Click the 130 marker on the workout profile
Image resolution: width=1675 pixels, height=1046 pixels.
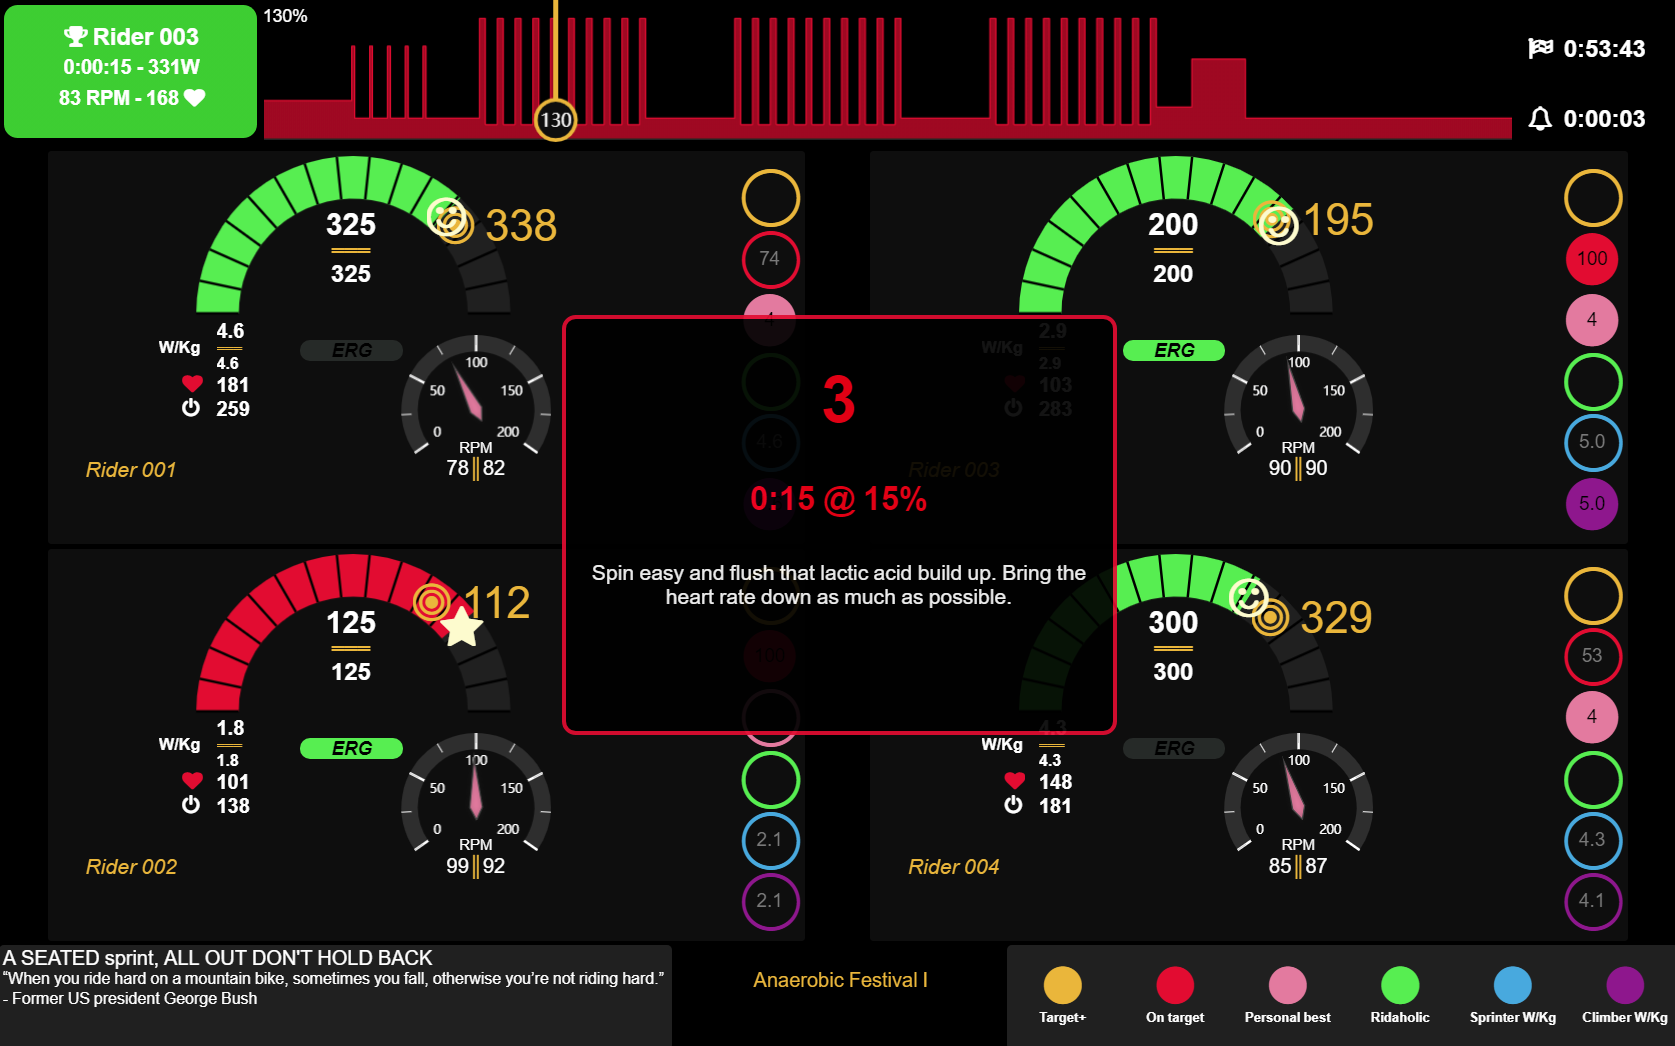point(555,120)
